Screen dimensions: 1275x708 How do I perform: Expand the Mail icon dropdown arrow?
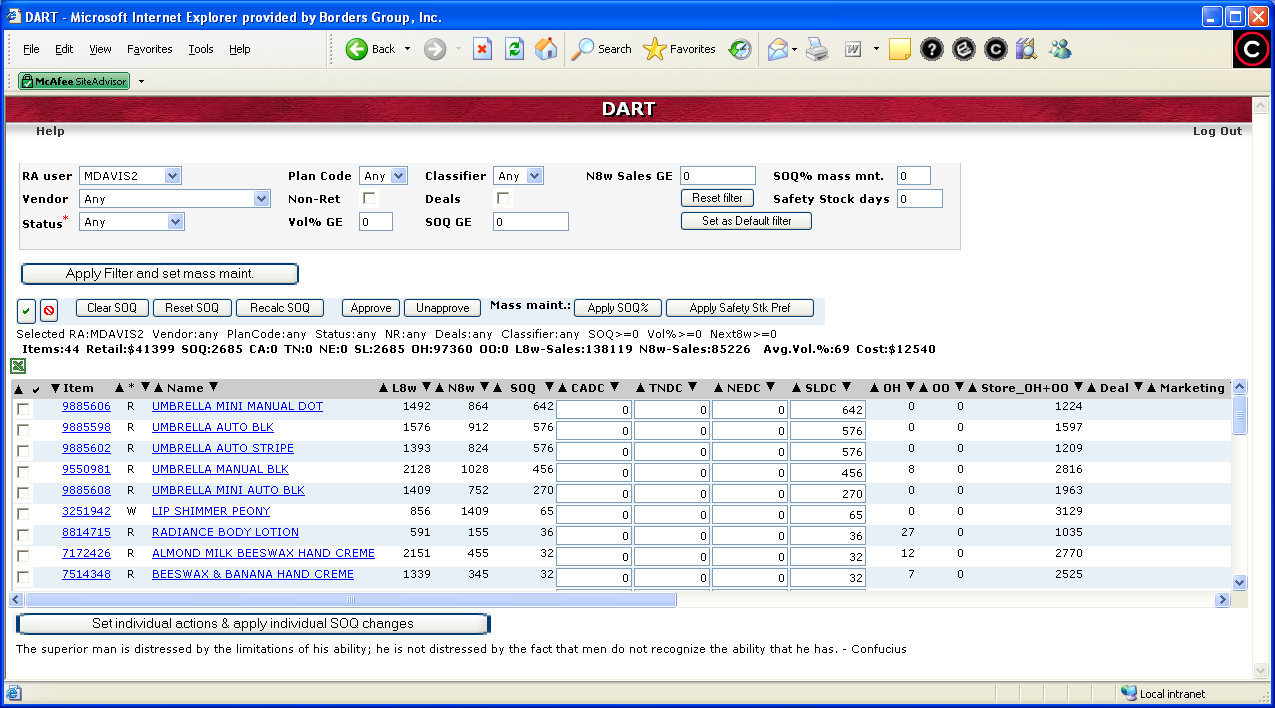click(x=794, y=49)
